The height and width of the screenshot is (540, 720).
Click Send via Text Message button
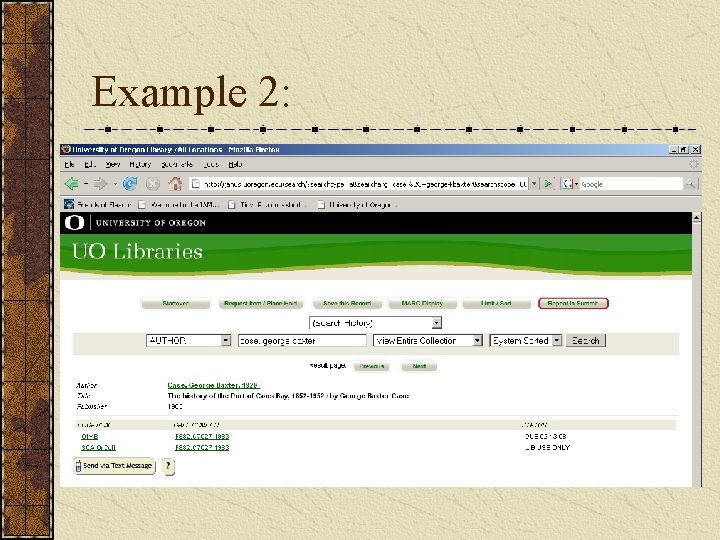(114, 466)
